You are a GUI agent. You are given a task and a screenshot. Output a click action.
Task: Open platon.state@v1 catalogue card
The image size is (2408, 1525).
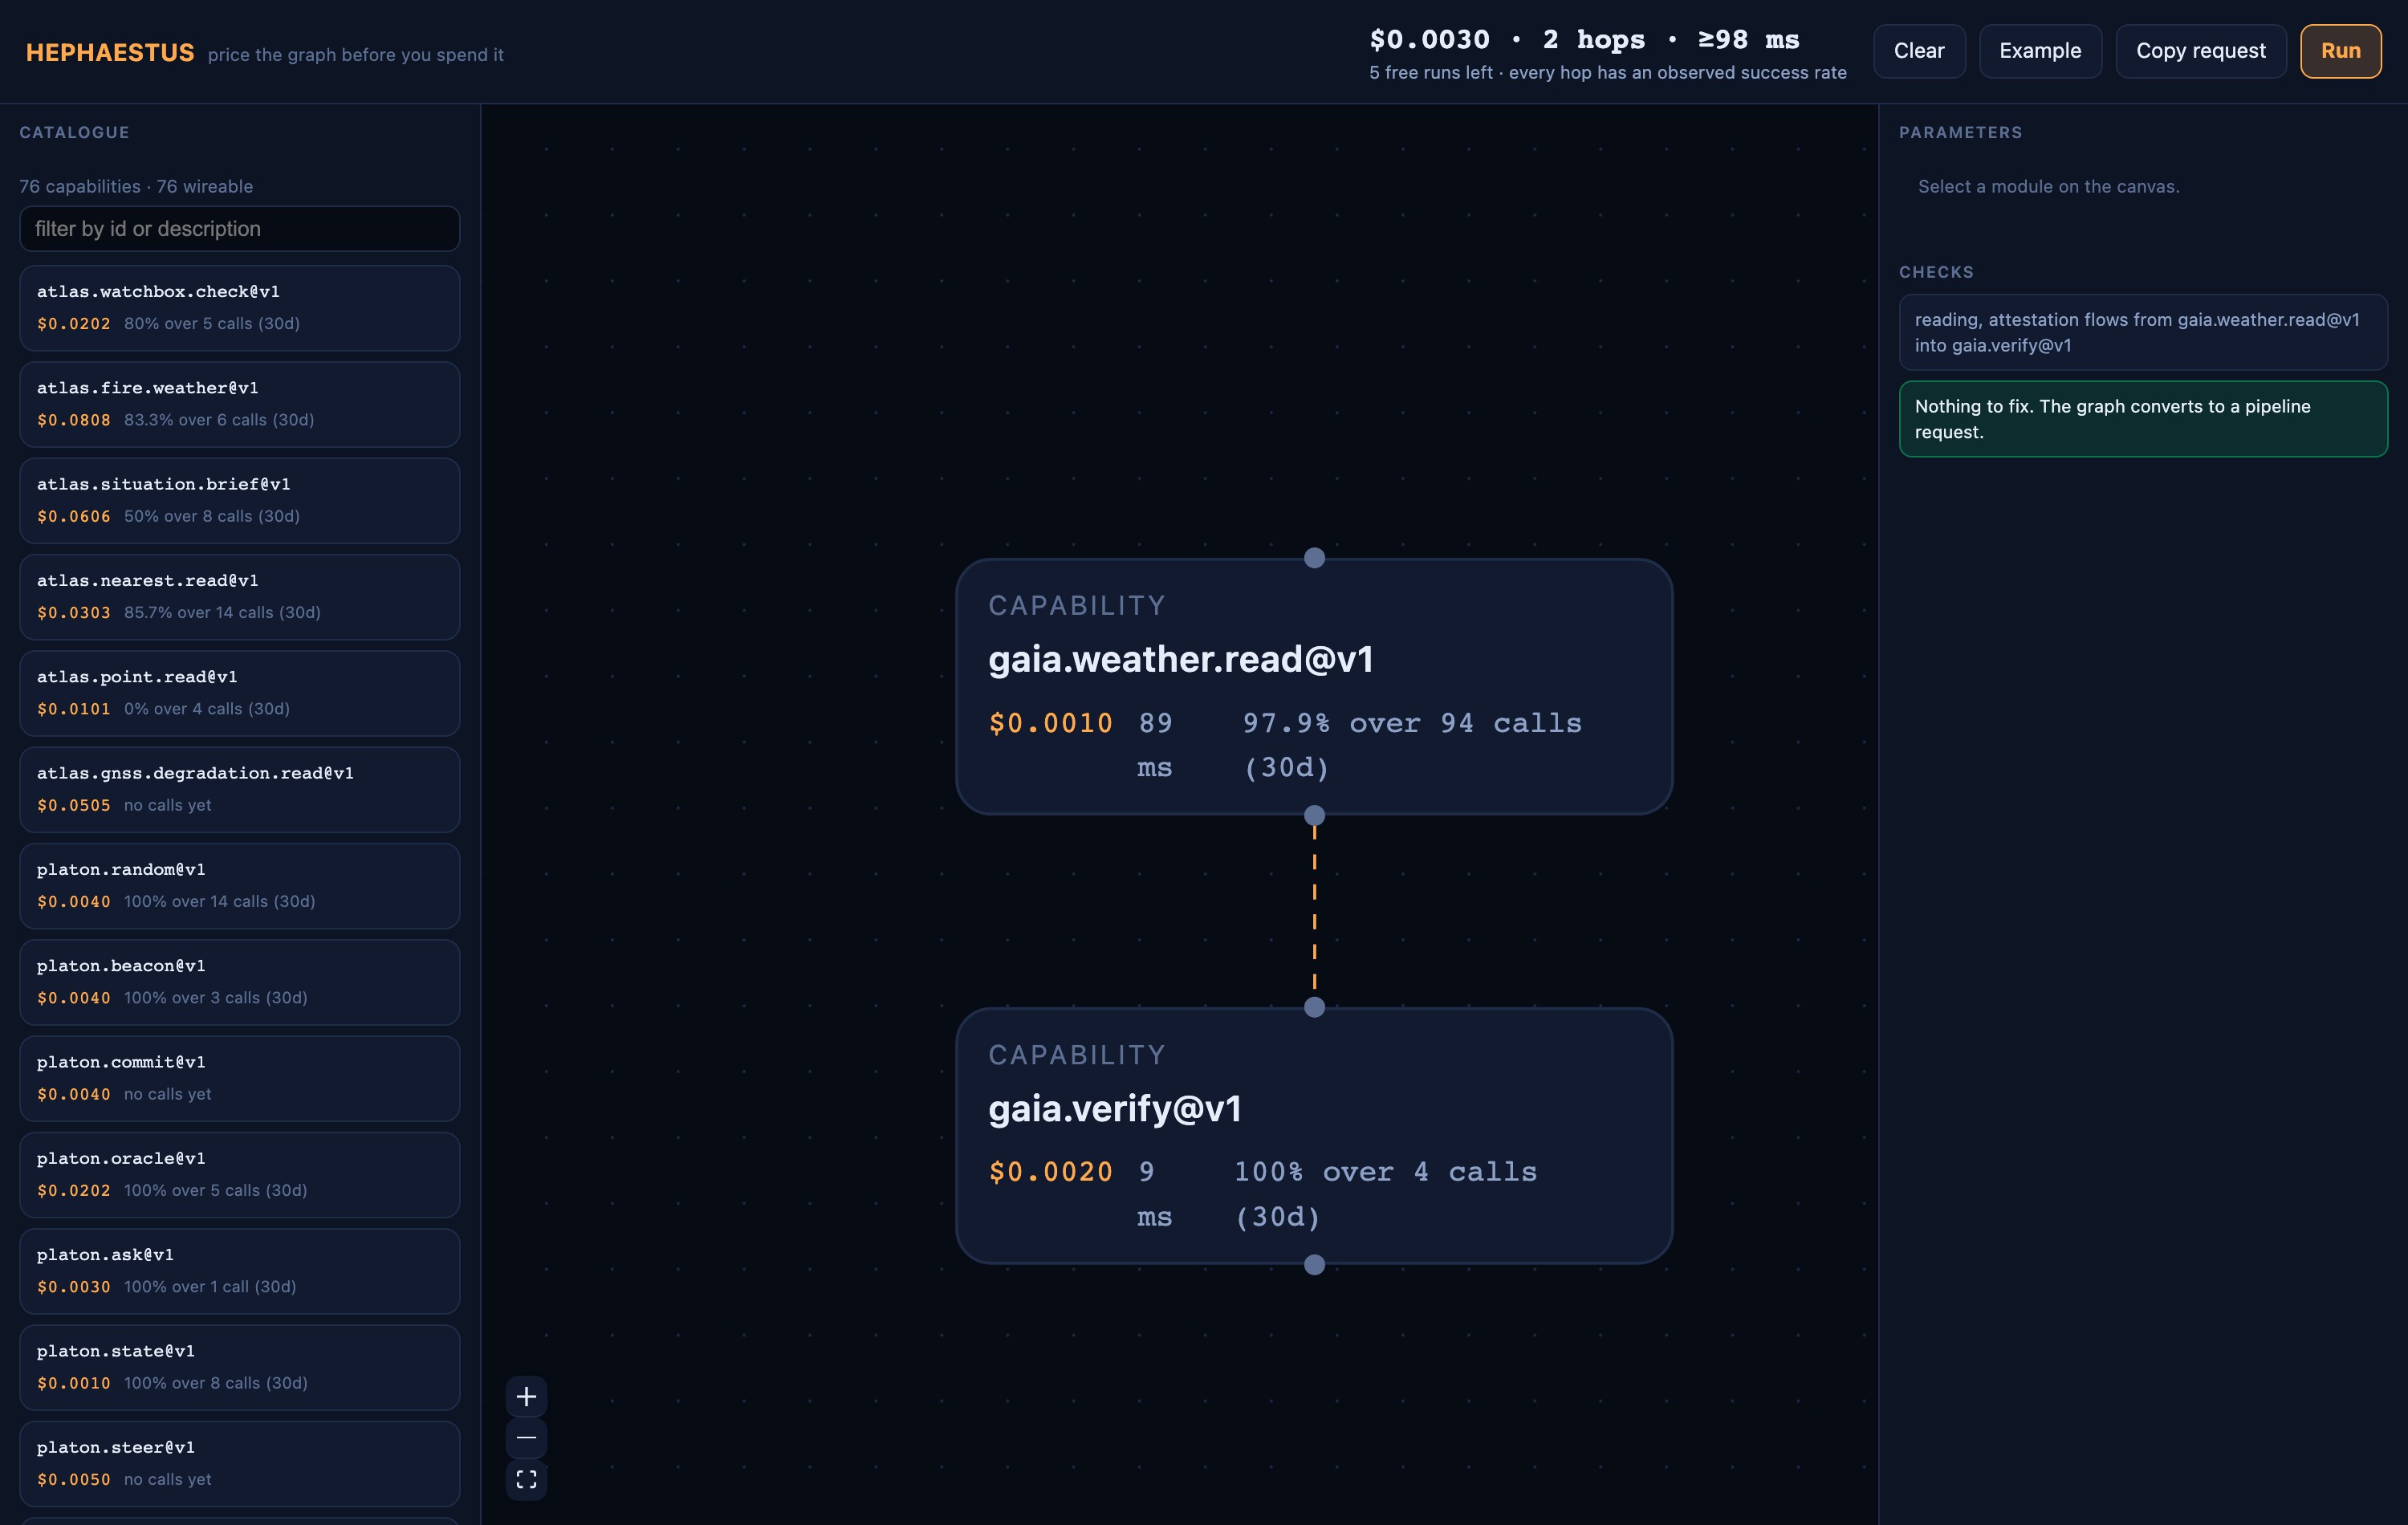point(240,1367)
